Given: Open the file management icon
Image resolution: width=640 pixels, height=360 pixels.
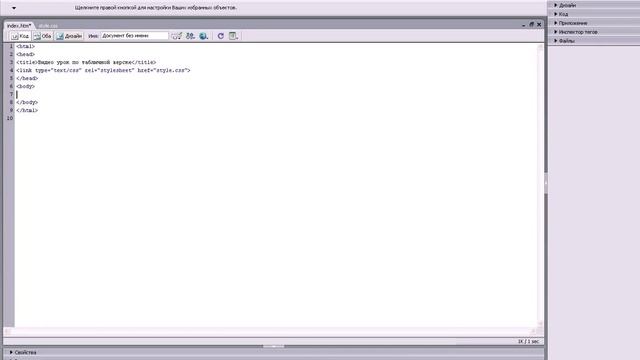Looking at the screenshot, I should 190,36.
